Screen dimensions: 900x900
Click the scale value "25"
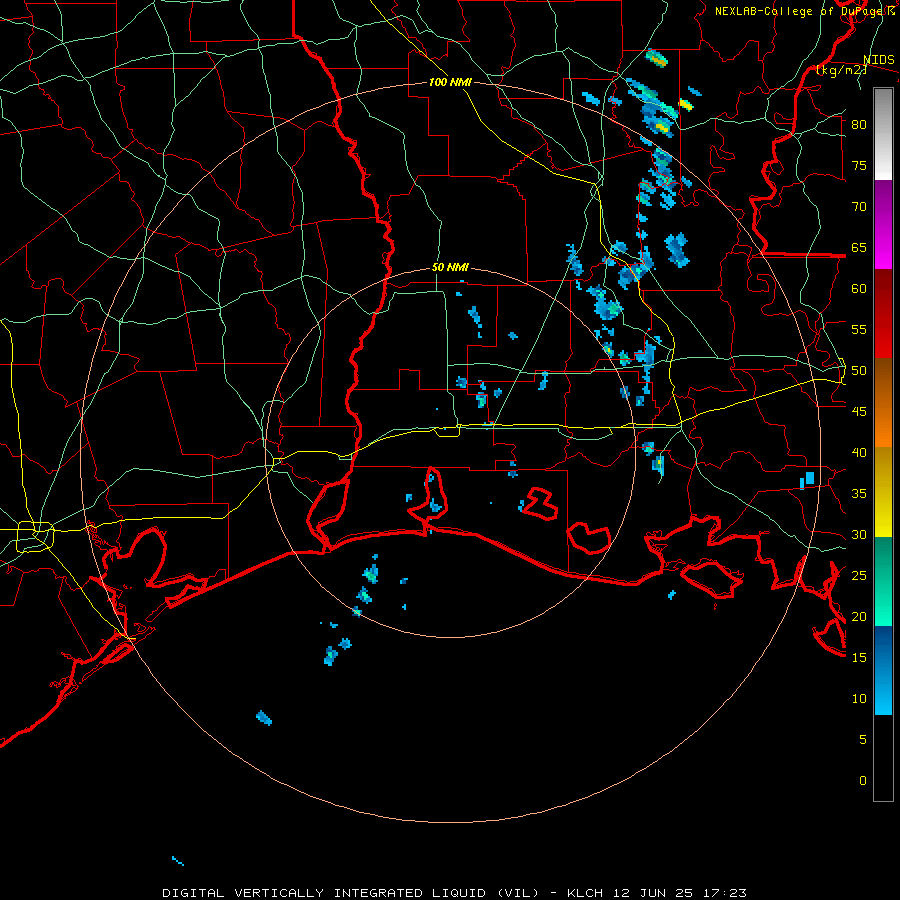(x=859, y=576)
